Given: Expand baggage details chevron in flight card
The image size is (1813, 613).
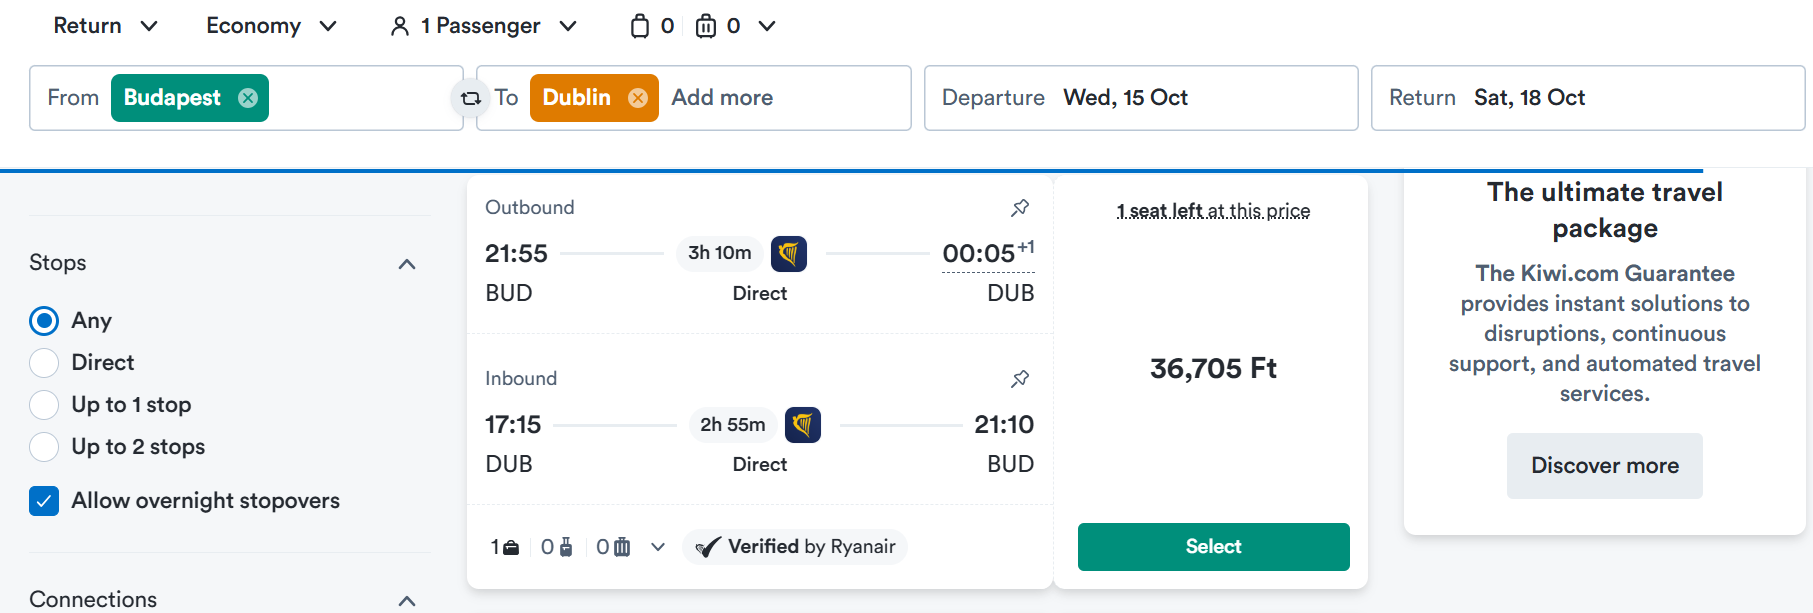Looking at the screenshot, I should [657, 547].
